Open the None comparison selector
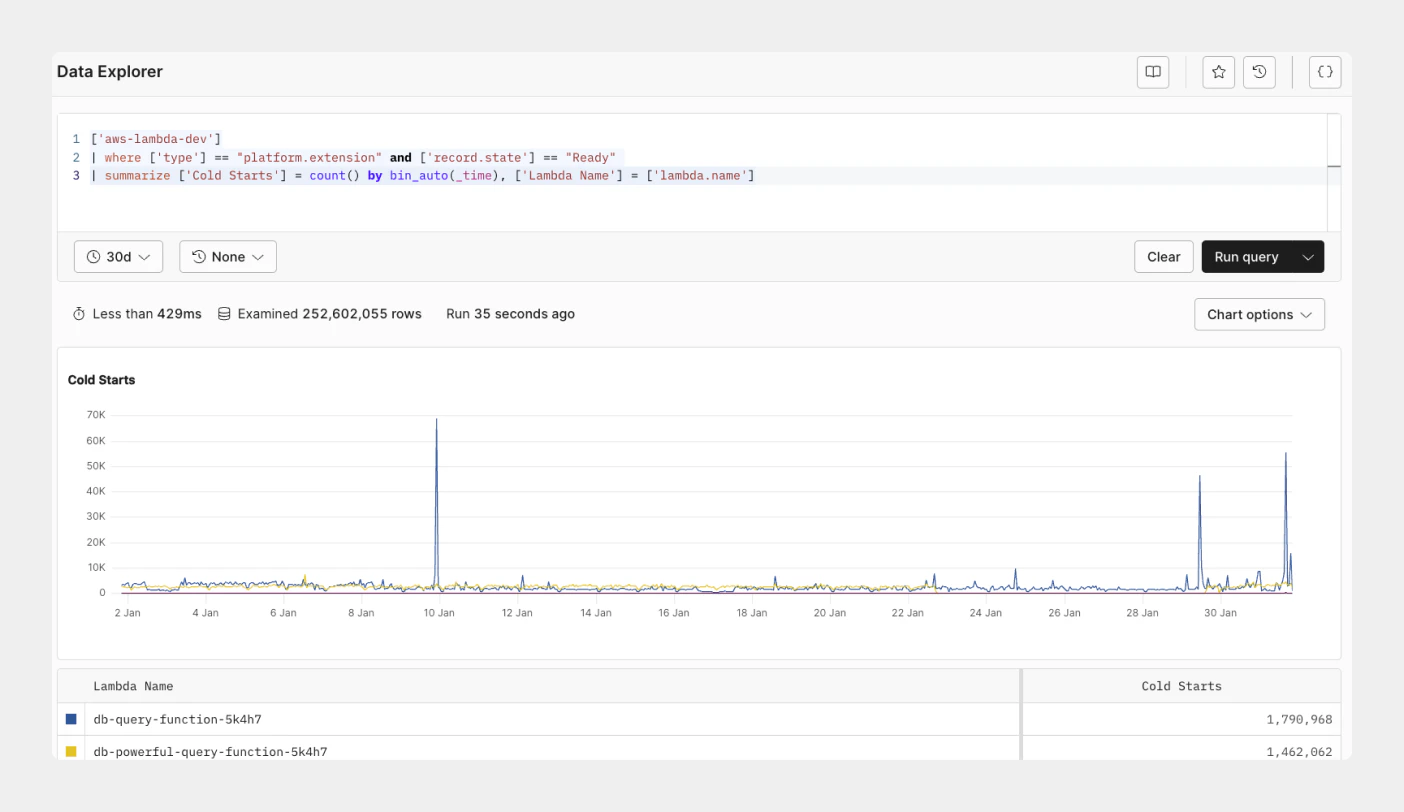1404x812 pixels. tap(227, 256)
